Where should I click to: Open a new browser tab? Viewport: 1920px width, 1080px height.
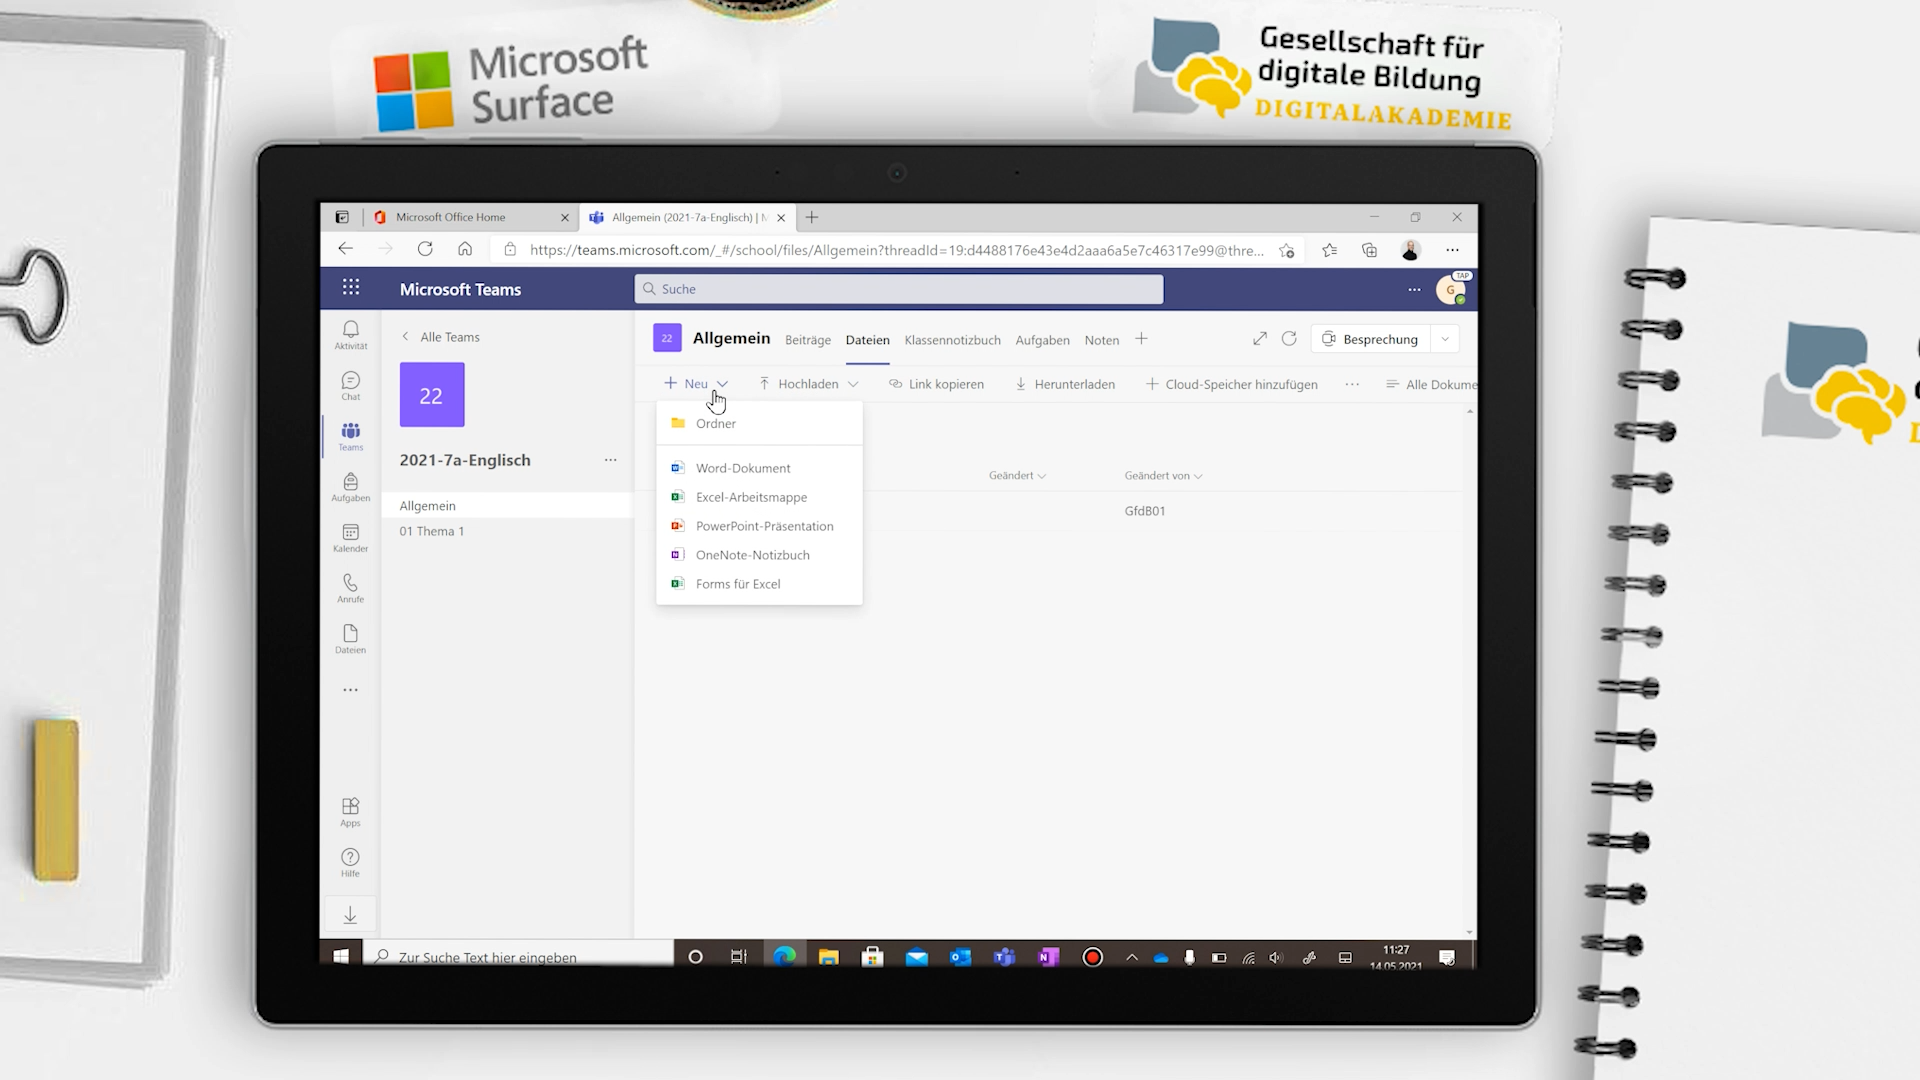tap(812, 217)
